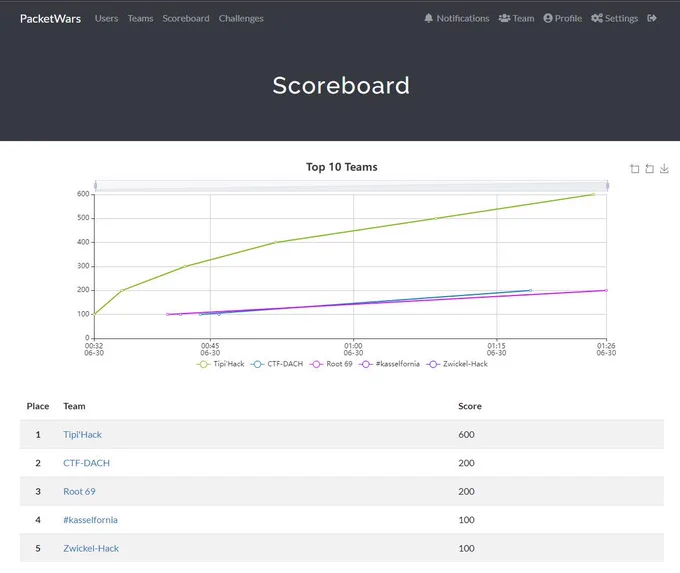The height and width of the screenshot is (573, 680).
Task: Click the Team group icon
Action: click(504, 18)
